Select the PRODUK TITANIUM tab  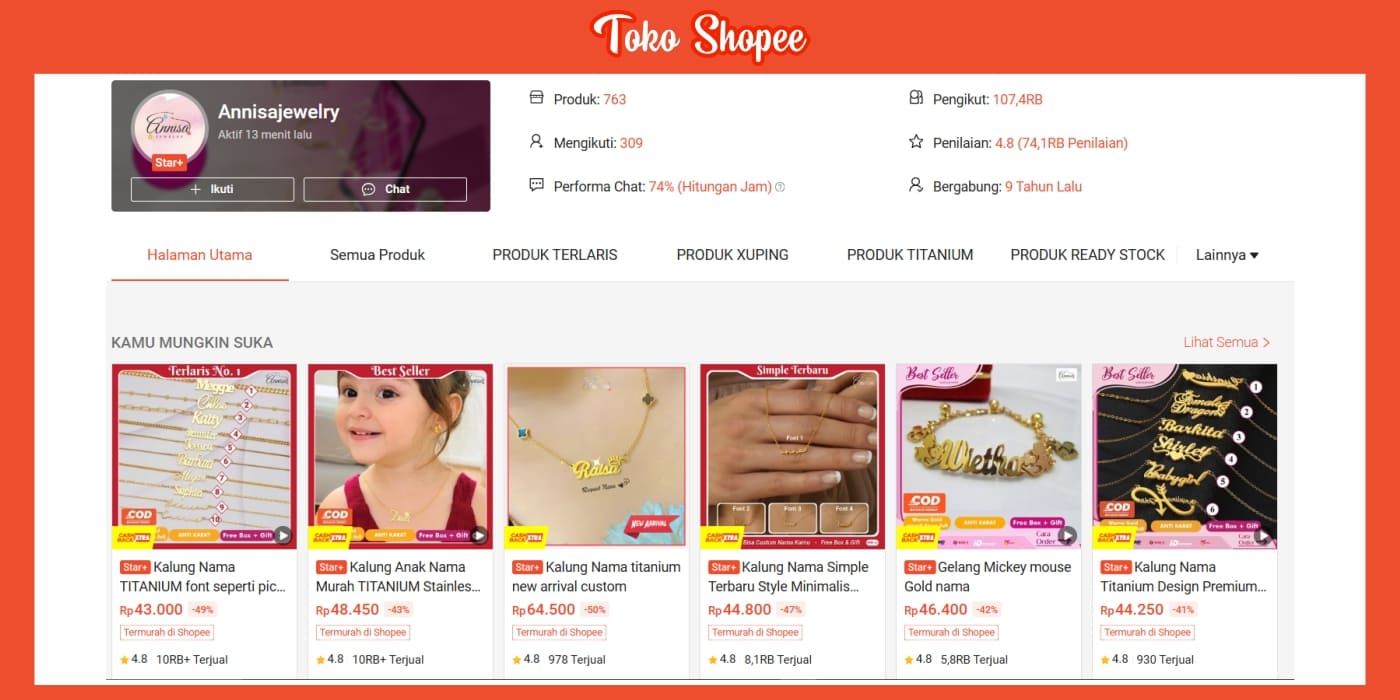[910, 255]
